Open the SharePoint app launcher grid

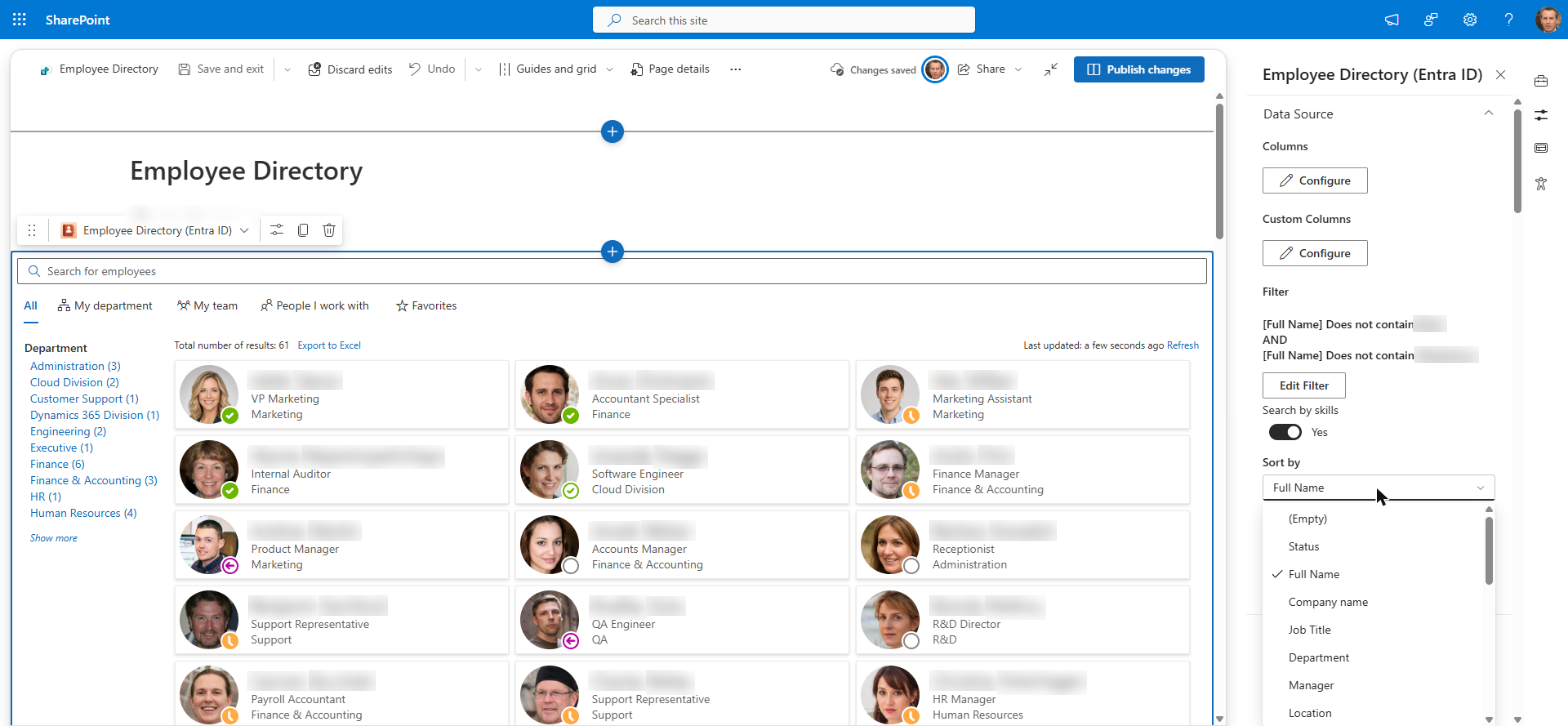(19, 19)
